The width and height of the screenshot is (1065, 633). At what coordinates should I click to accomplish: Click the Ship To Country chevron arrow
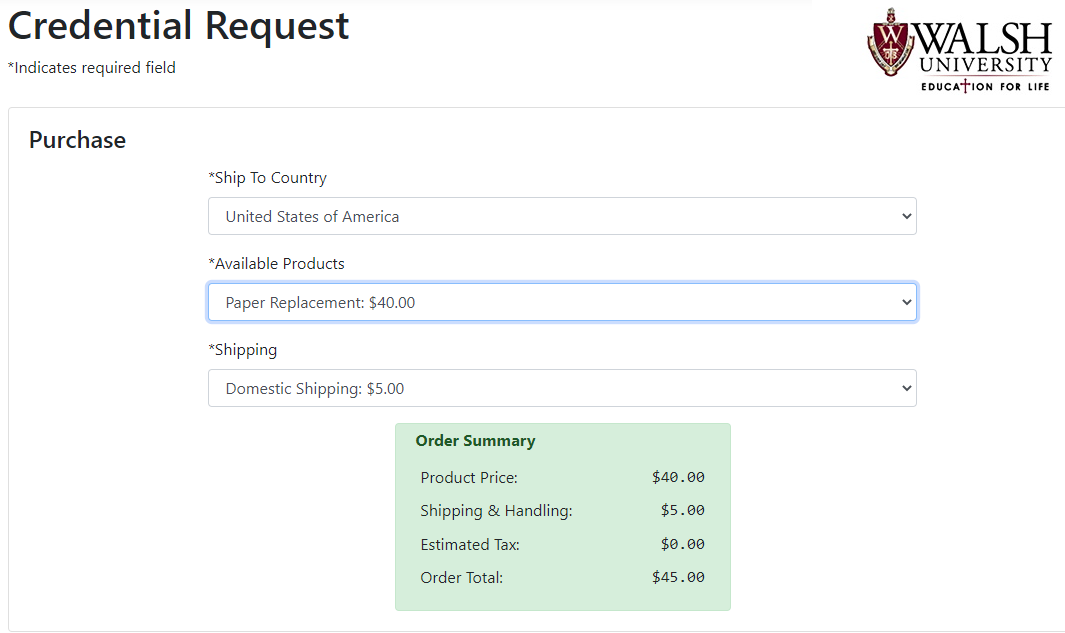[x=906, y=216]
